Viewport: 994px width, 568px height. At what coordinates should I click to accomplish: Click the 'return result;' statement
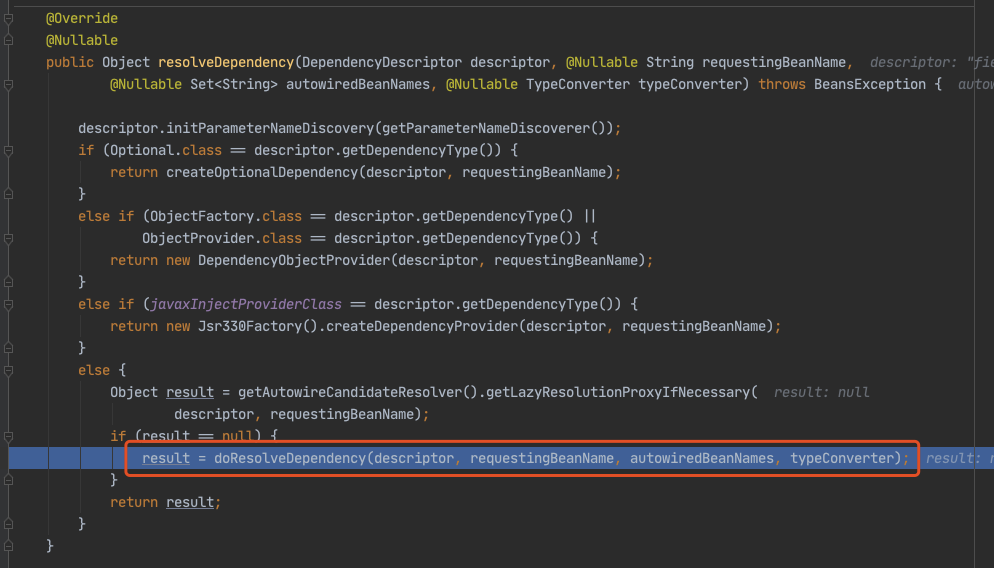165,503
